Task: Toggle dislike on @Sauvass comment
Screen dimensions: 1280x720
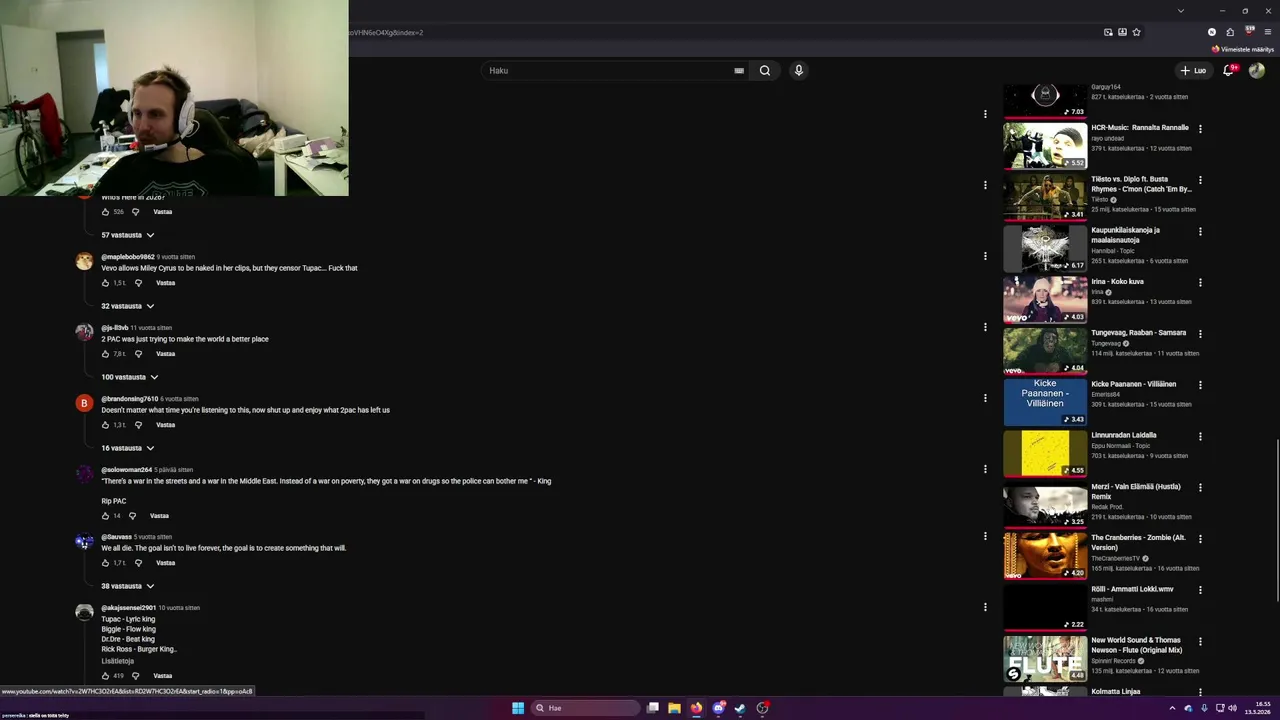Action: (138, 563)
